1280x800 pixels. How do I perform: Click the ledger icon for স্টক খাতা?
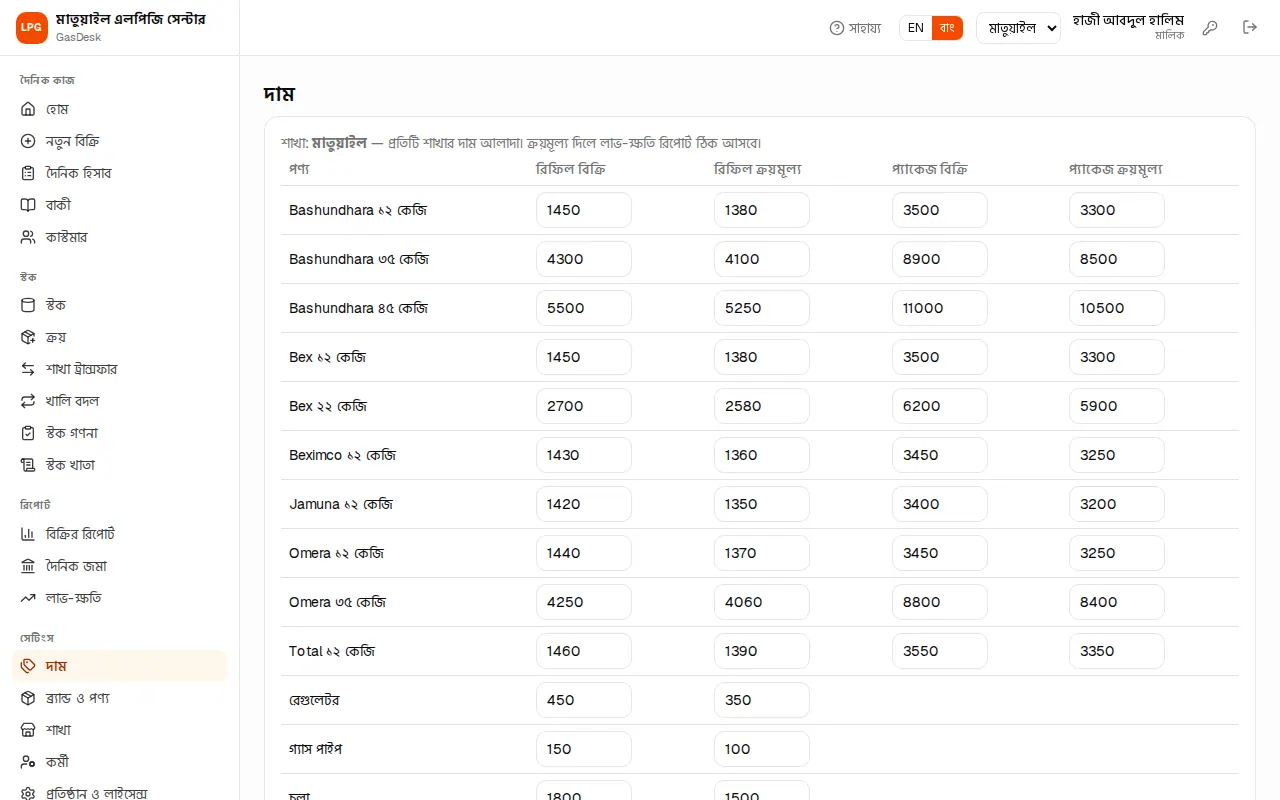coord(28,465)
